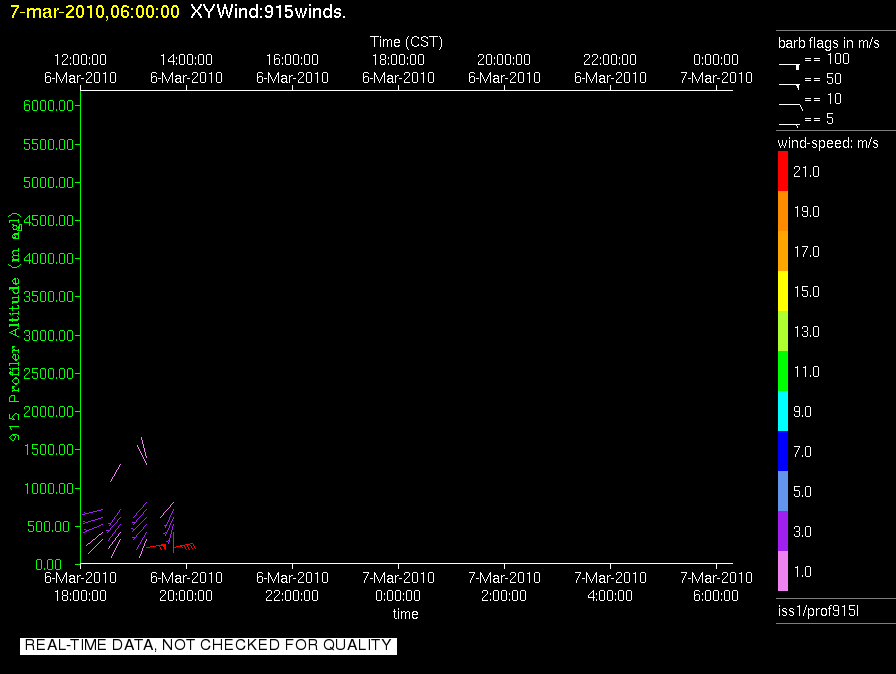
Task: Click the '14:00:00 6-Mar-2010' top axis tick
Action: (186, 69)
